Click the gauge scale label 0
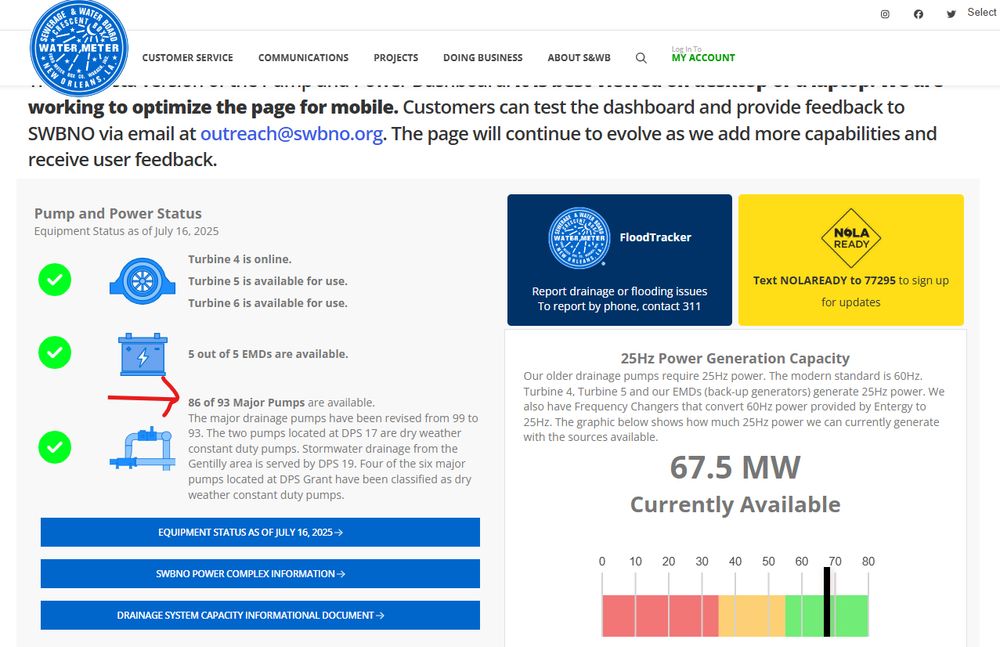The height and width of the screenshot is (647, 1000). pos(602,561)
